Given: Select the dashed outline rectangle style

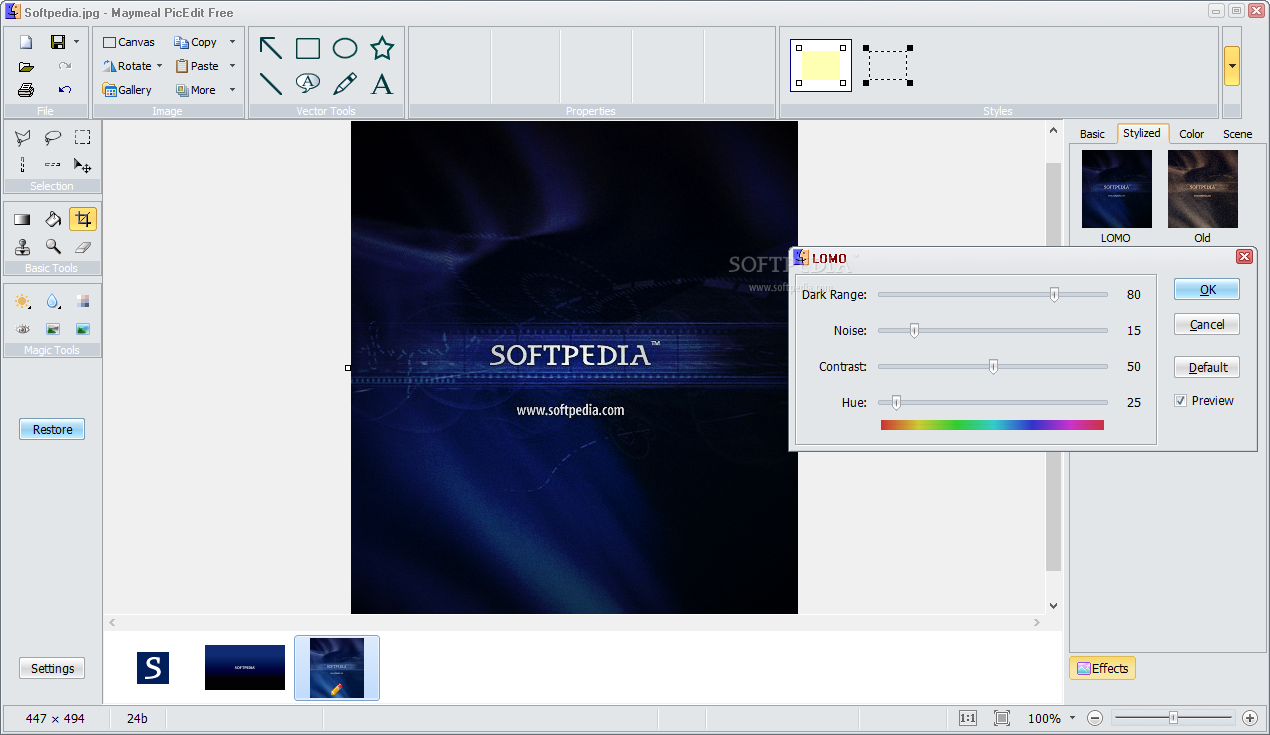Looking at the screenshot, I should [888, 66].
